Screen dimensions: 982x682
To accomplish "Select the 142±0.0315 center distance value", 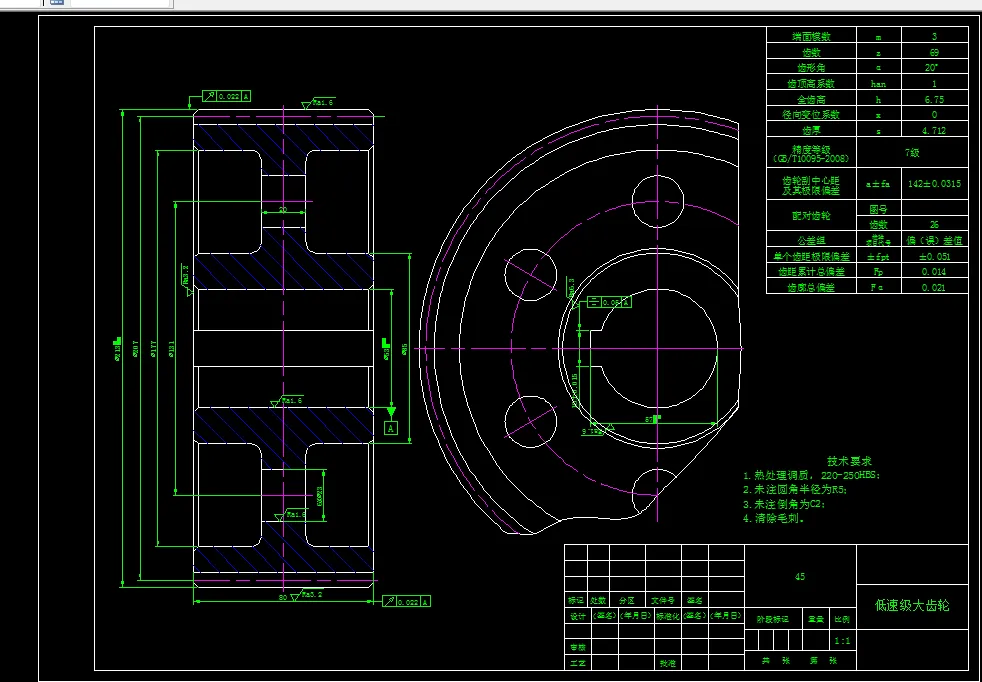I will coord(934,184).
